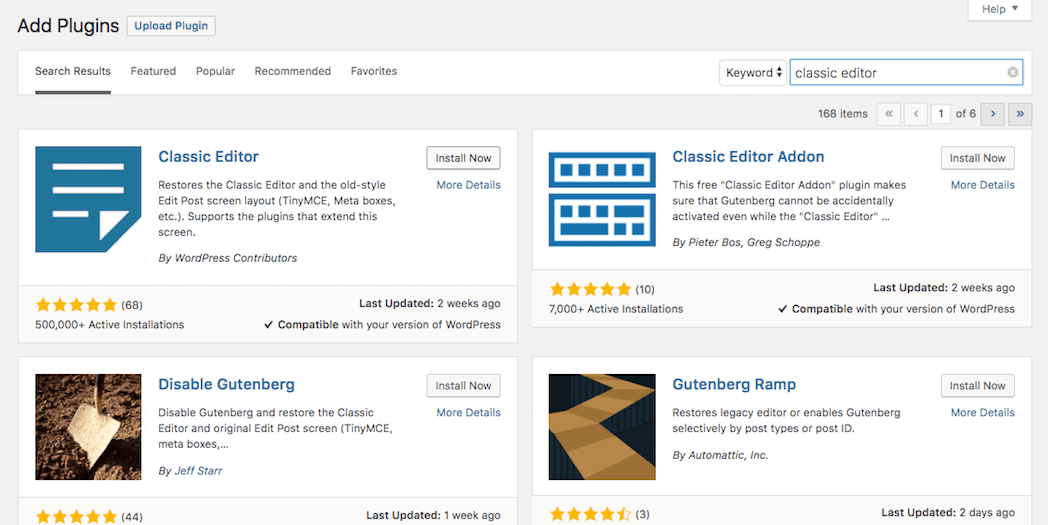Open the Favorites tab
This screenshot has height=525, width=1048.
374,71
